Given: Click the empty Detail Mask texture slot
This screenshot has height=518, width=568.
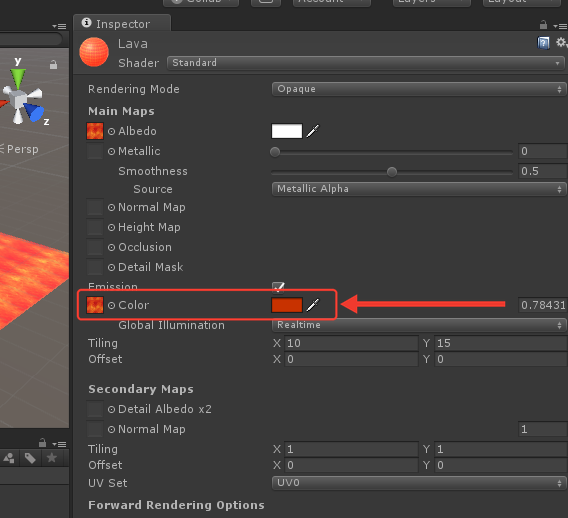Looking at the screenshot, I should [95, 267].
